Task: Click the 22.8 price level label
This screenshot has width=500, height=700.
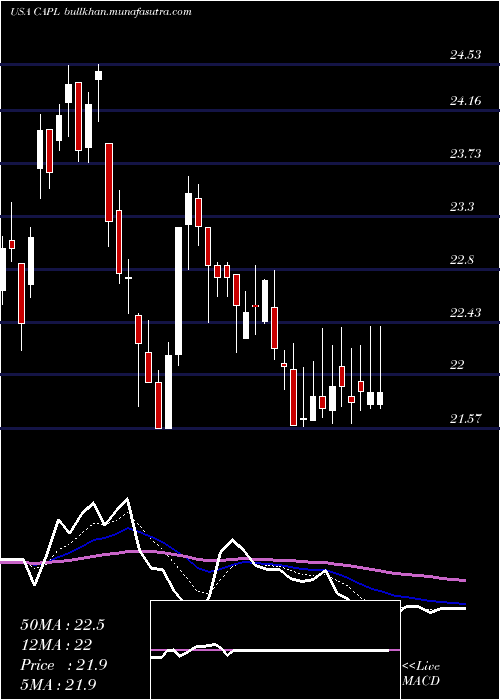Action: [462, 260]
